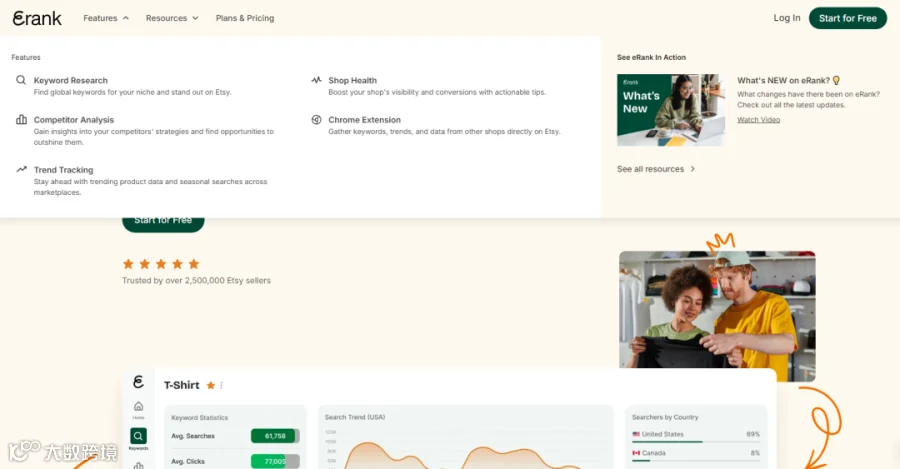This screenshot has width=900, height=469.
Task: Open the Competitor Analysis feature
Action: 73,120
